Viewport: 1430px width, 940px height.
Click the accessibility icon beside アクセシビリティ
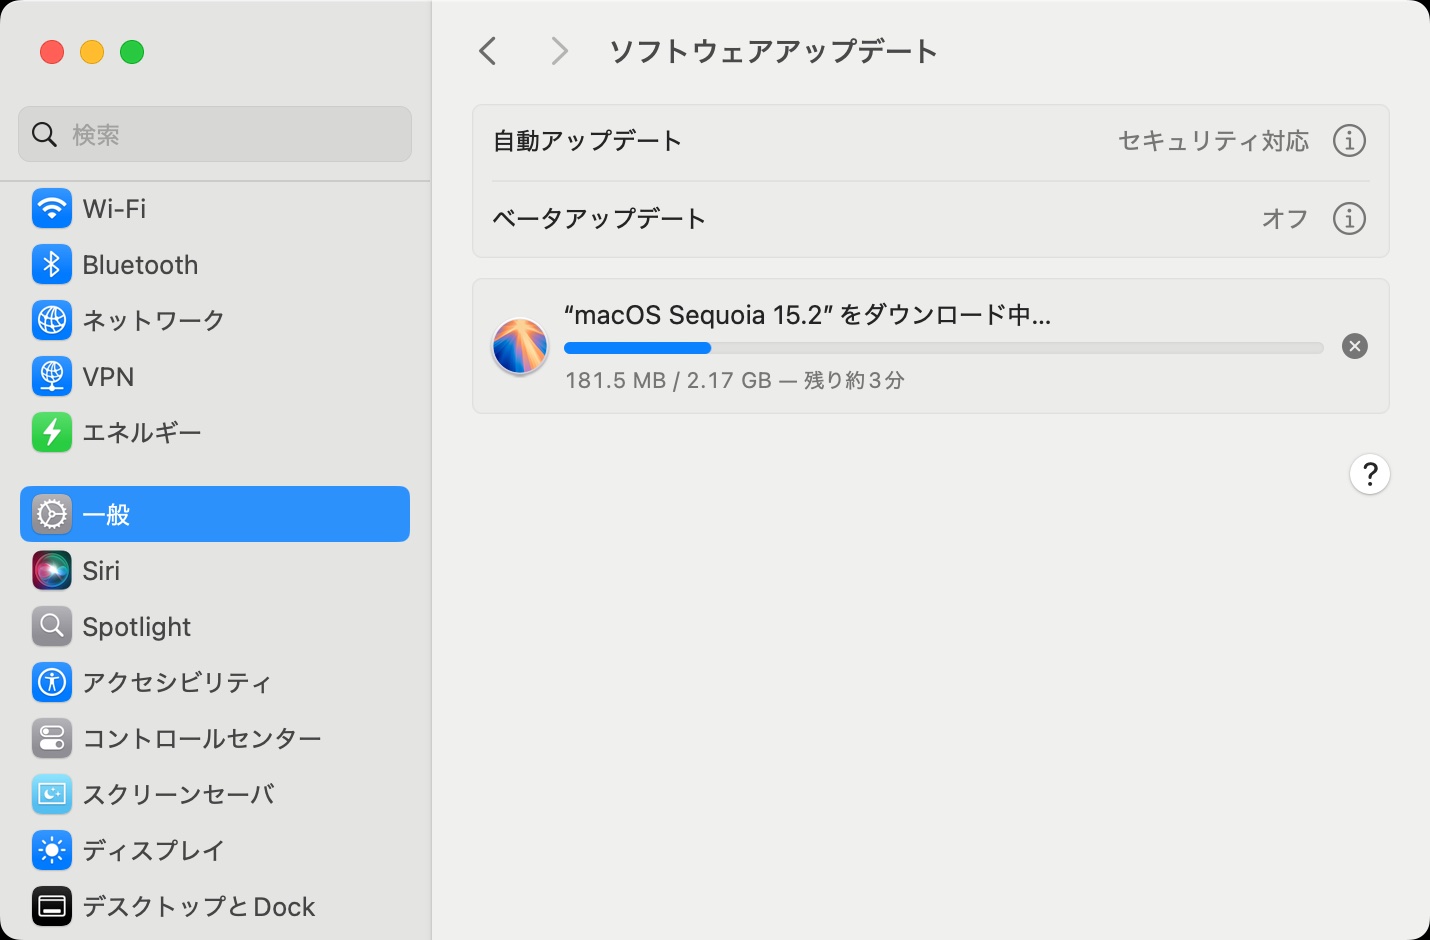pos(51,683)
